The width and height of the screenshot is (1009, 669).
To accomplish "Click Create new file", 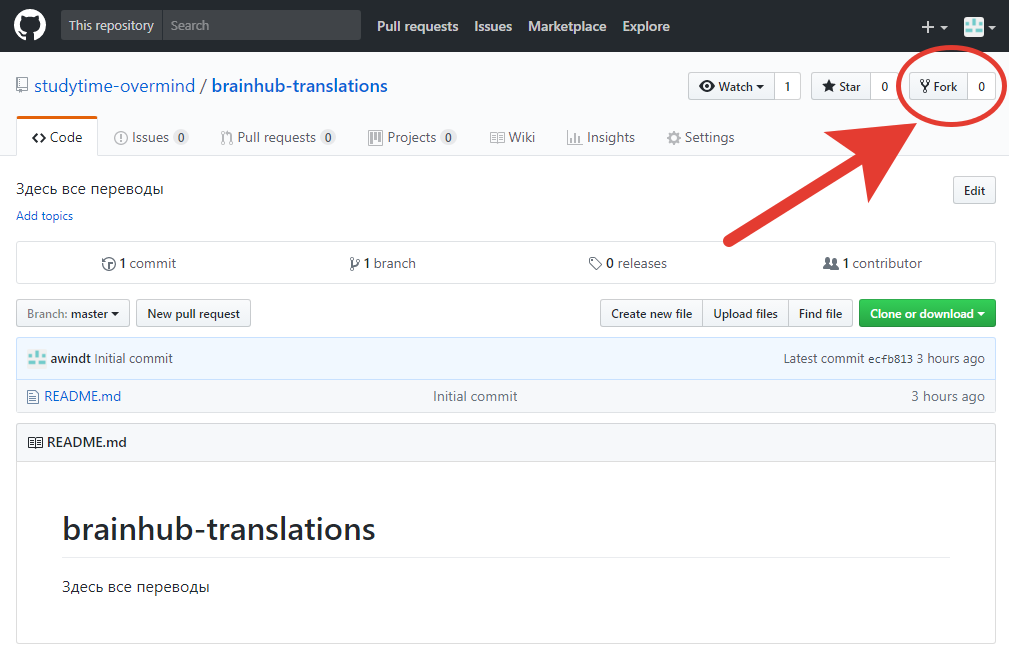I will (x=651, y=313).
